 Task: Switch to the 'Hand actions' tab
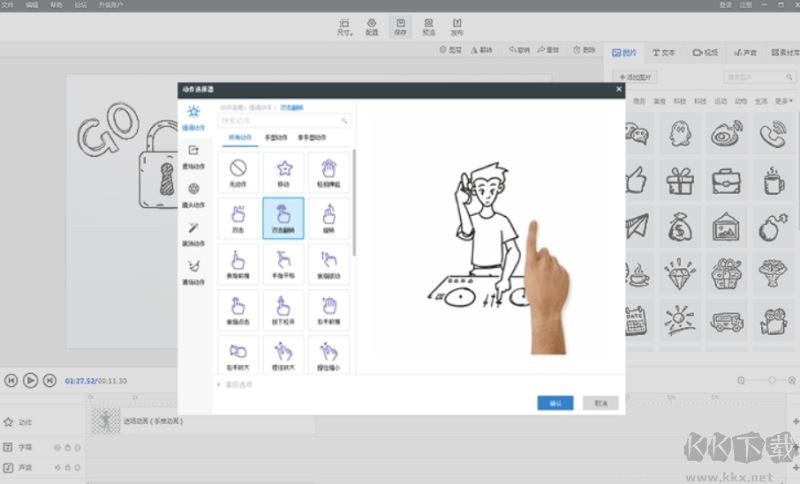(276, 137)
